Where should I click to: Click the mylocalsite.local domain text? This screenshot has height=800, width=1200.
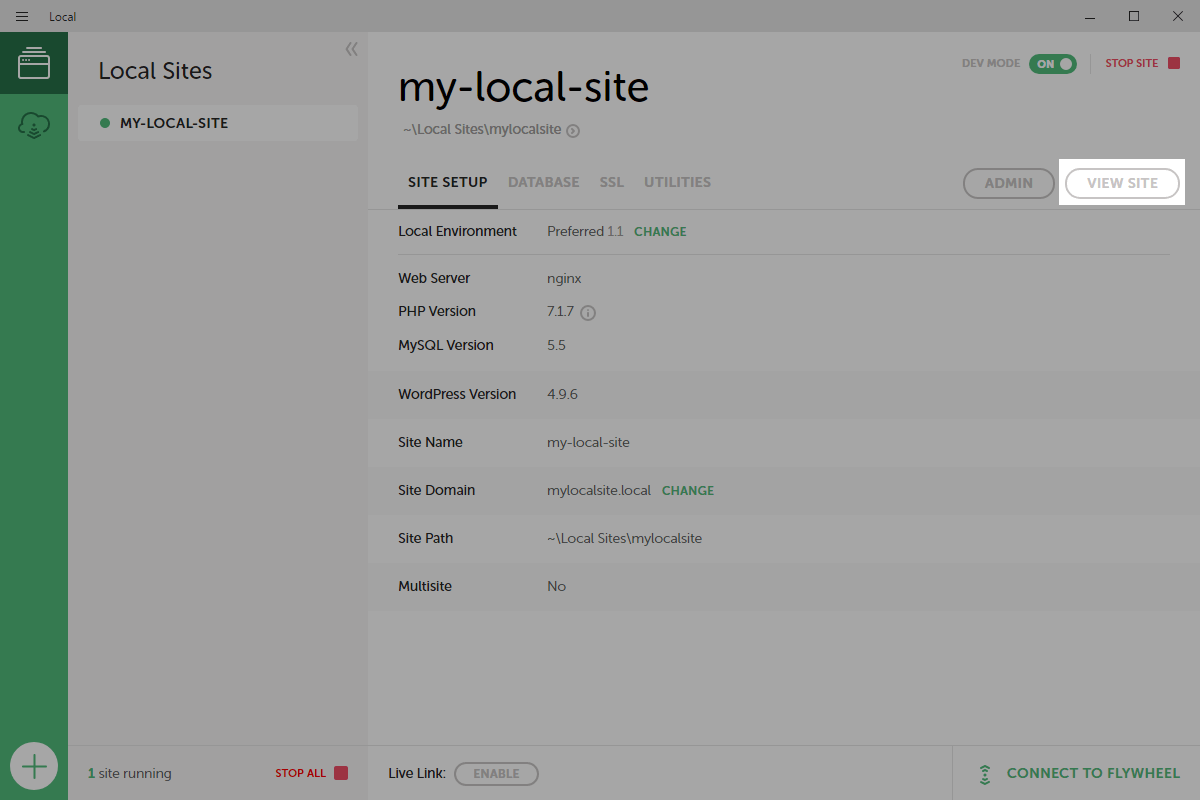coord(599,491)
